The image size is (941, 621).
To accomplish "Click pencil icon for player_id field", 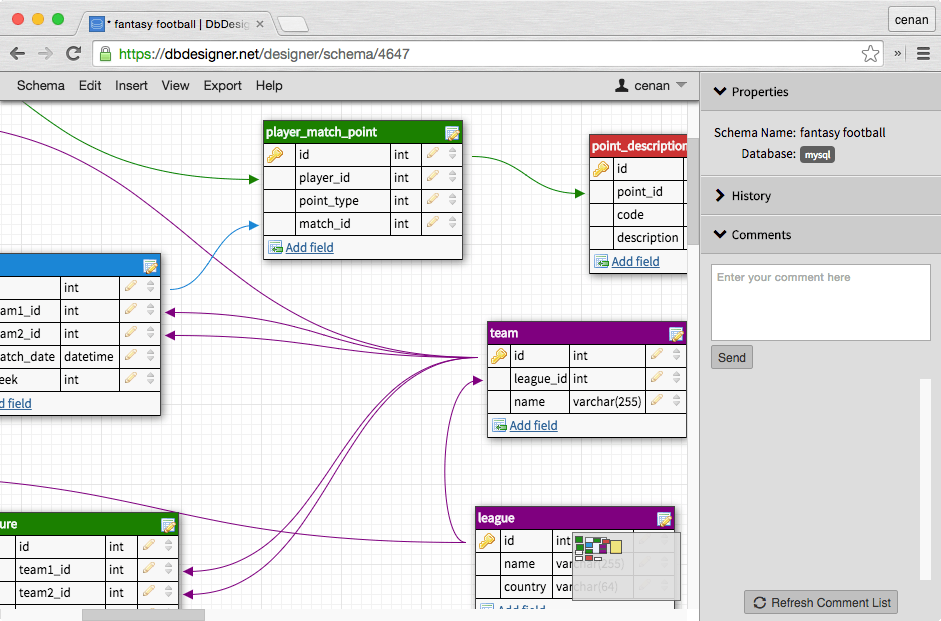I will [432, 178].
